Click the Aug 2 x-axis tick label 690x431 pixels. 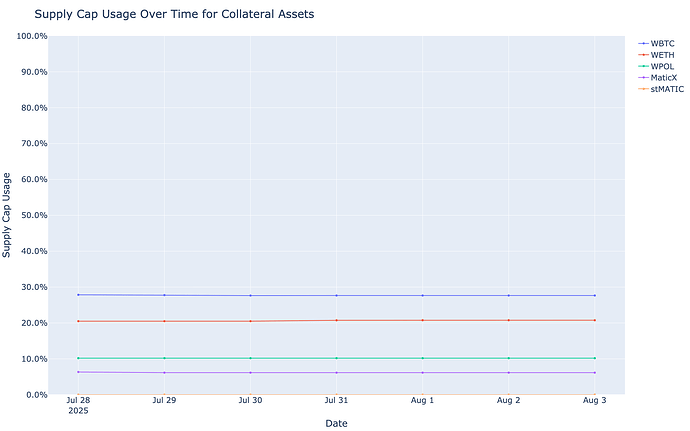click(x=508, y=400)
